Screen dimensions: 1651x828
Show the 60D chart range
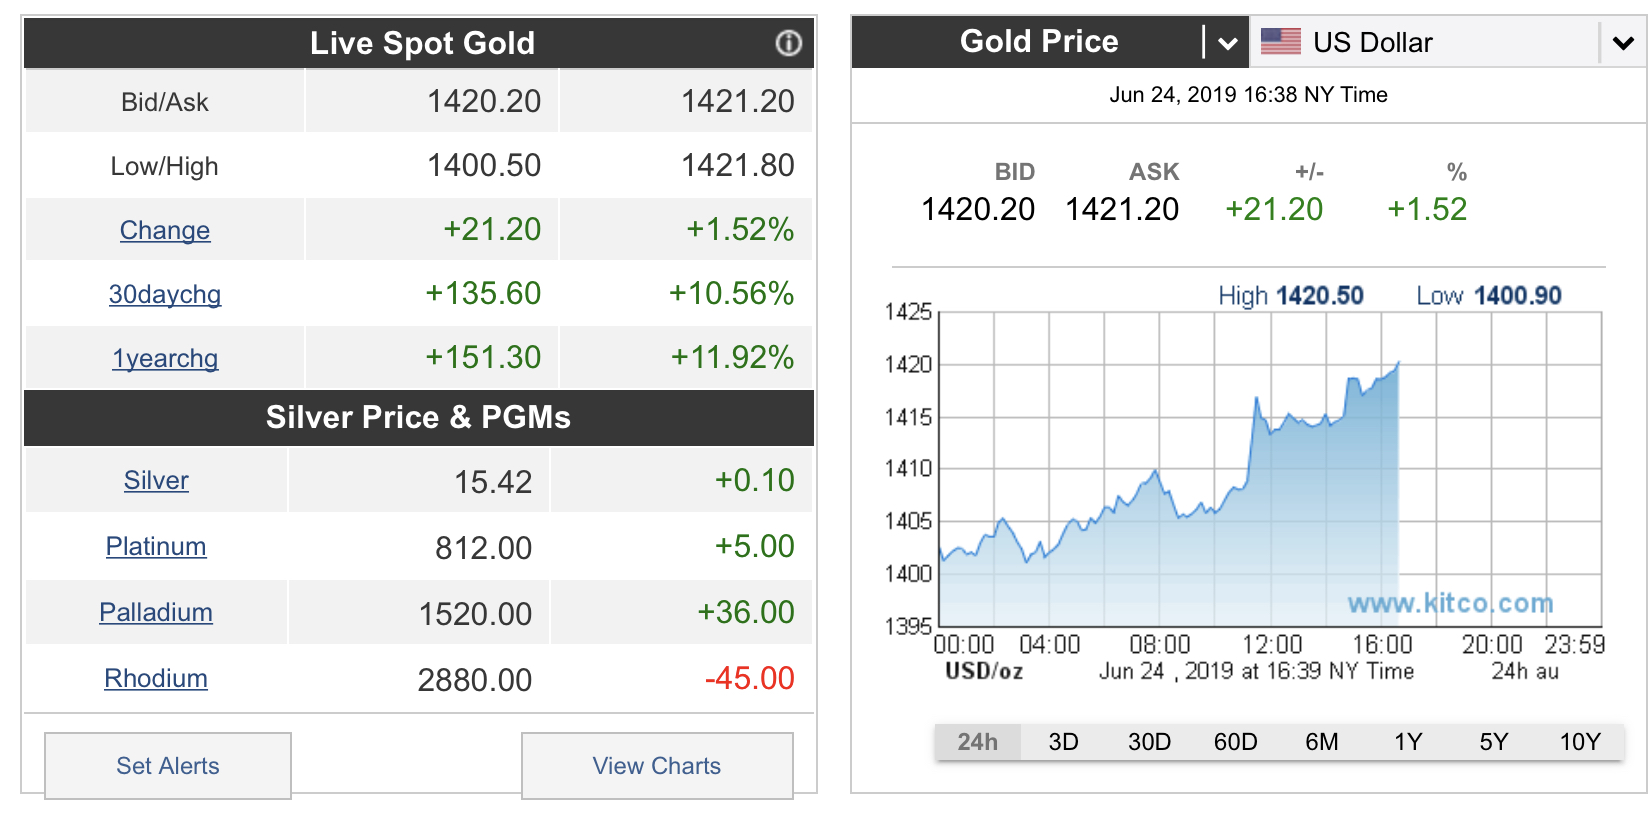pos(1235,742)
